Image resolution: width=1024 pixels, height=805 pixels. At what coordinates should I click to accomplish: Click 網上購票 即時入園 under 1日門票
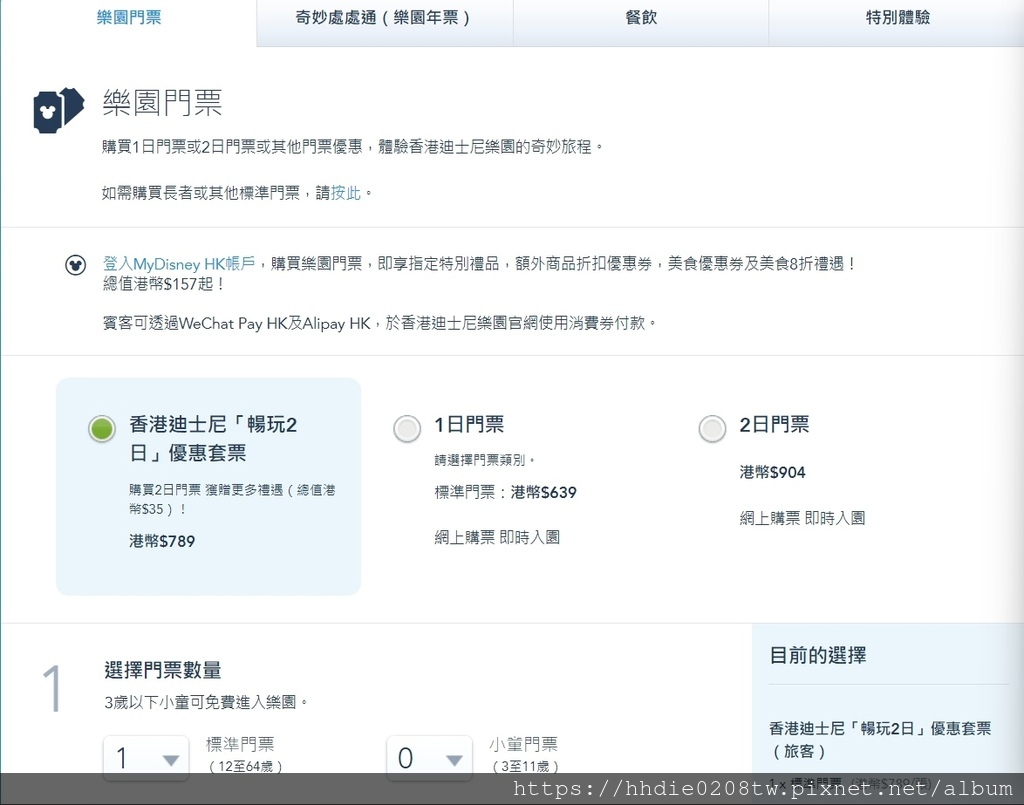coord(497,537)
